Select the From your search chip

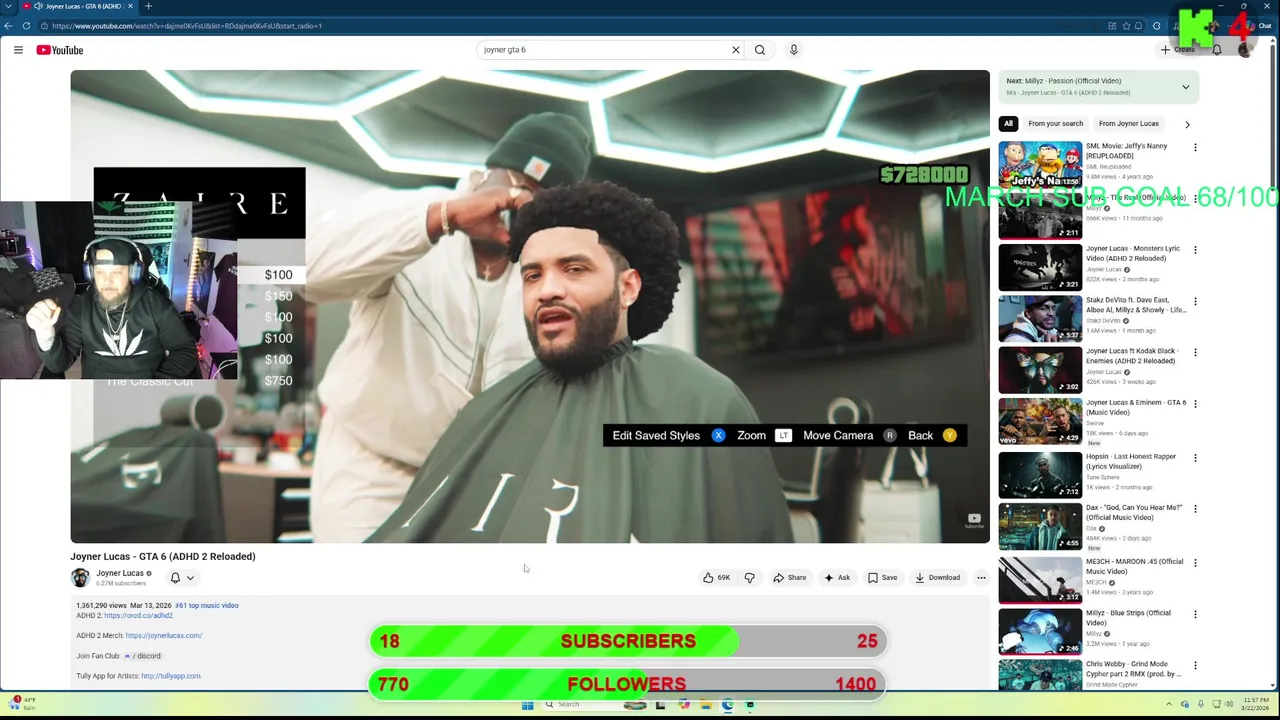coord(1055,124)
